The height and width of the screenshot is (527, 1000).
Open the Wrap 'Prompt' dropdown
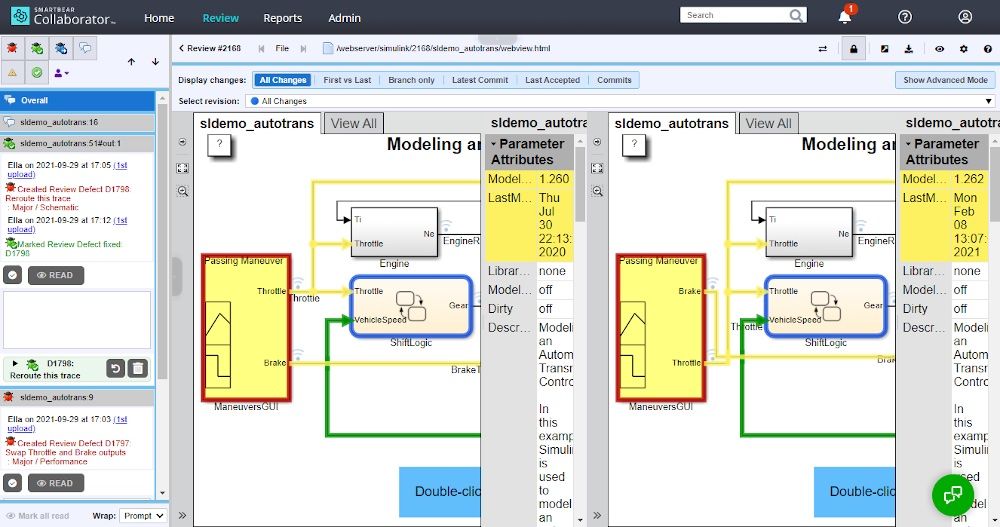pos(142,516)
